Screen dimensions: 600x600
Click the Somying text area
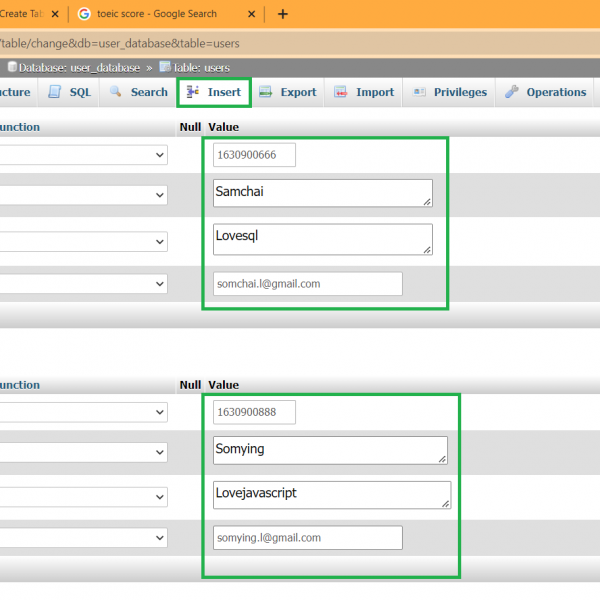point(330,450)
